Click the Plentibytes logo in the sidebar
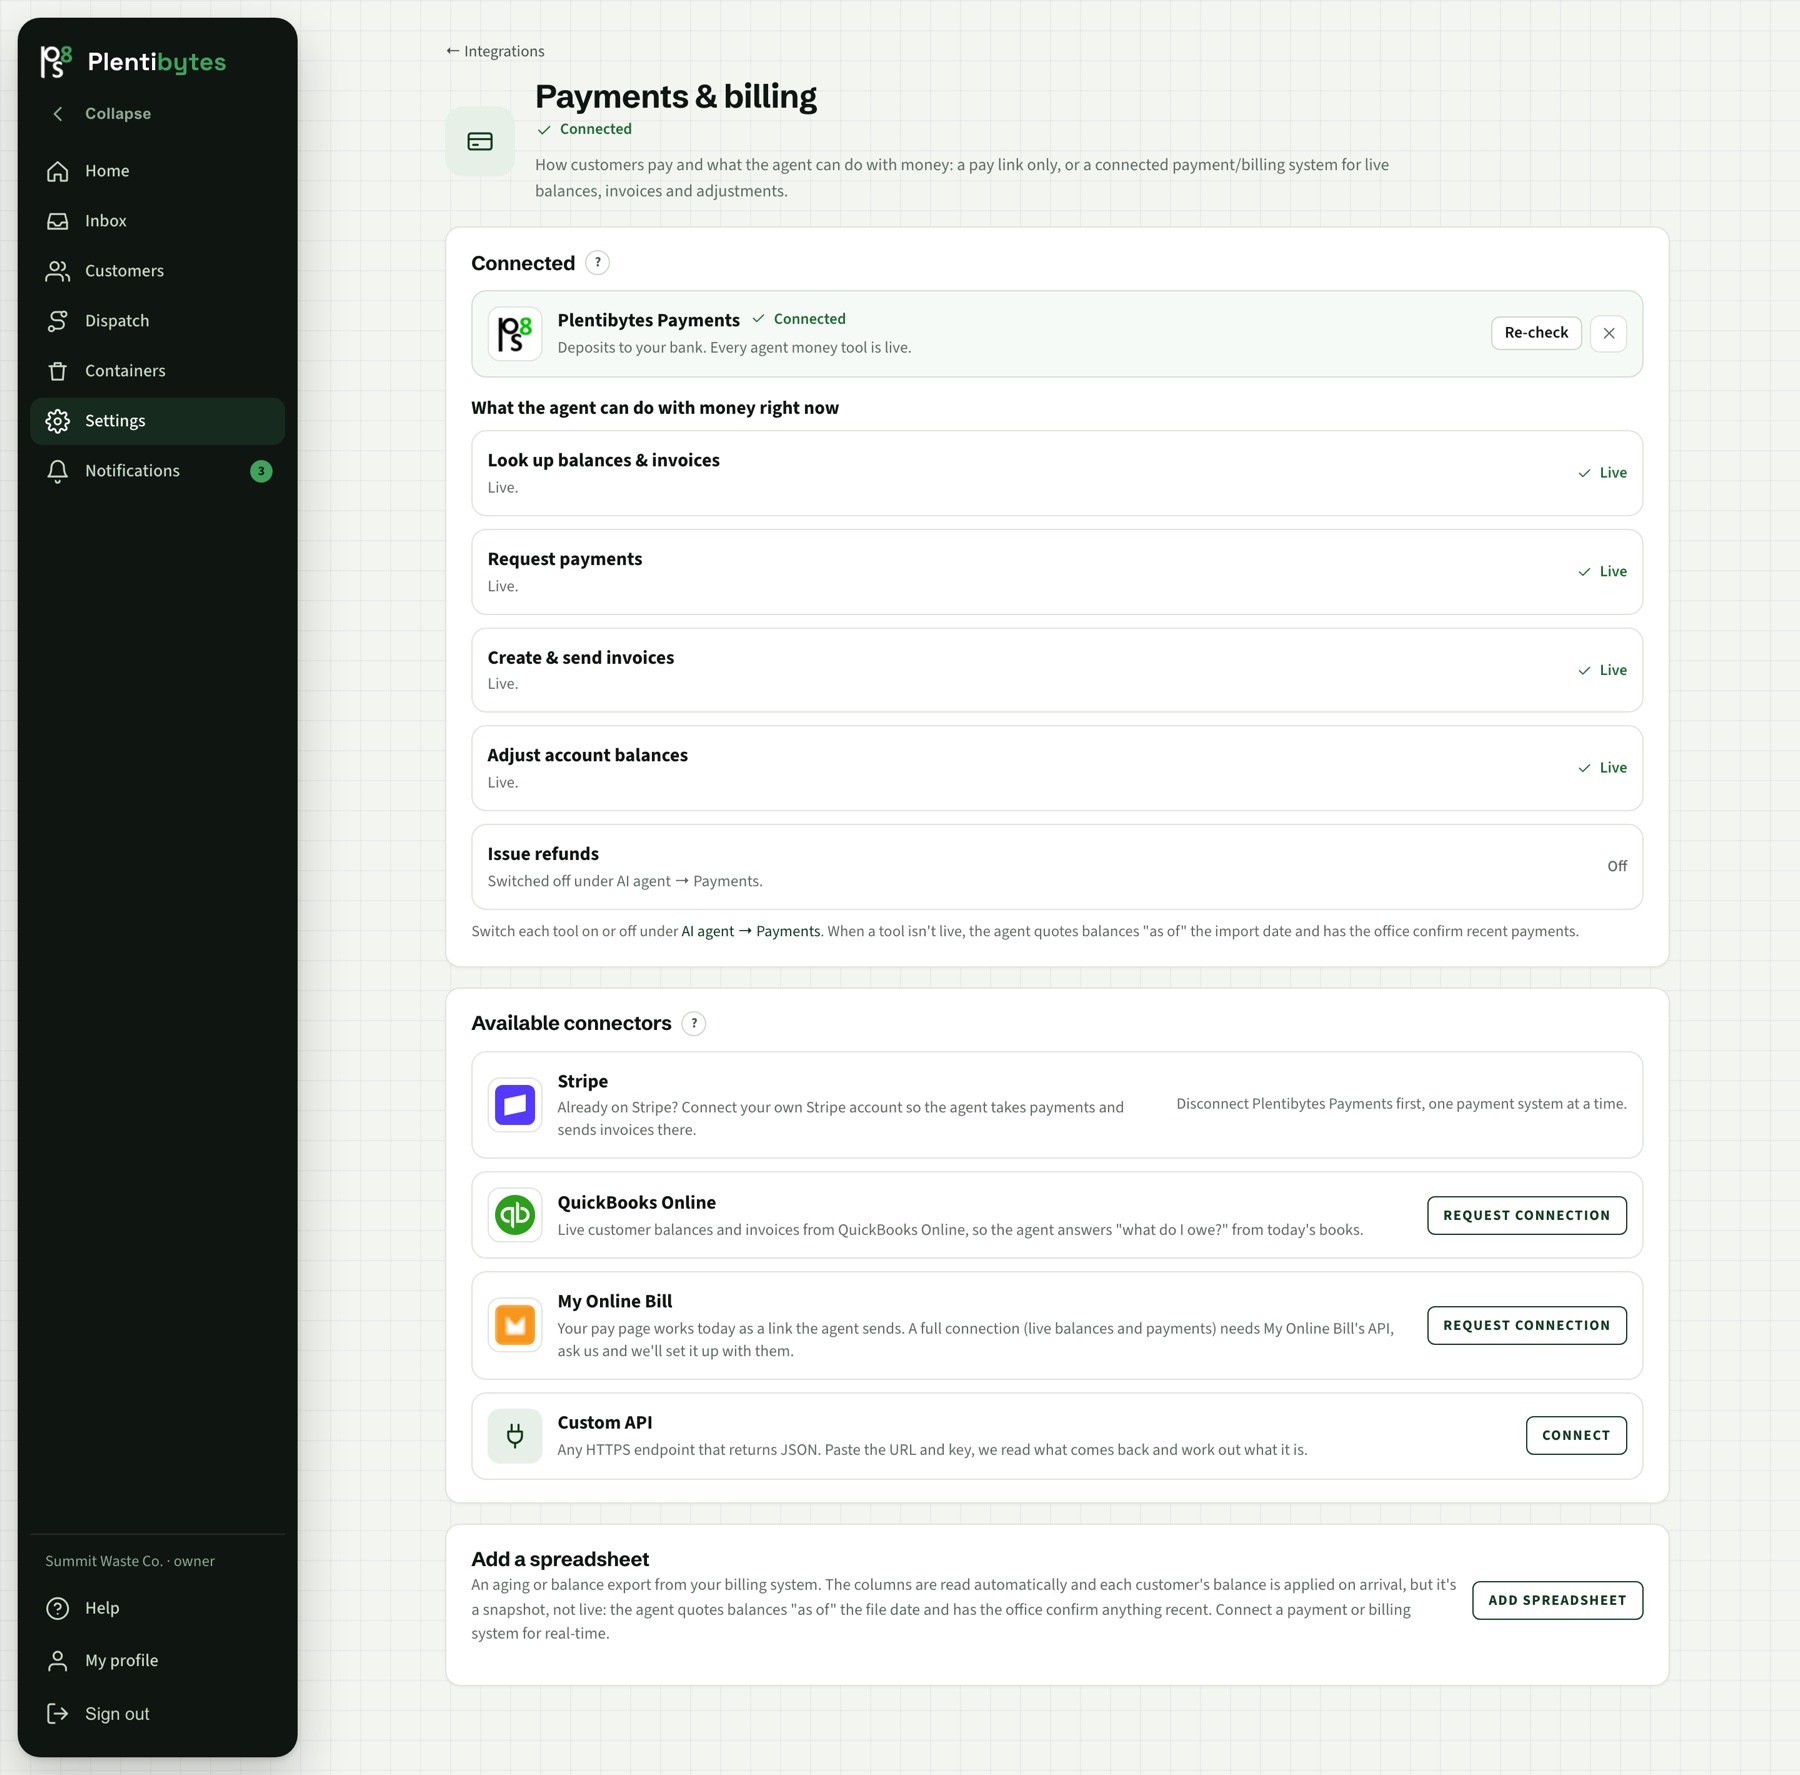Screen dimensions: 1800x1775 click(132, 62)
